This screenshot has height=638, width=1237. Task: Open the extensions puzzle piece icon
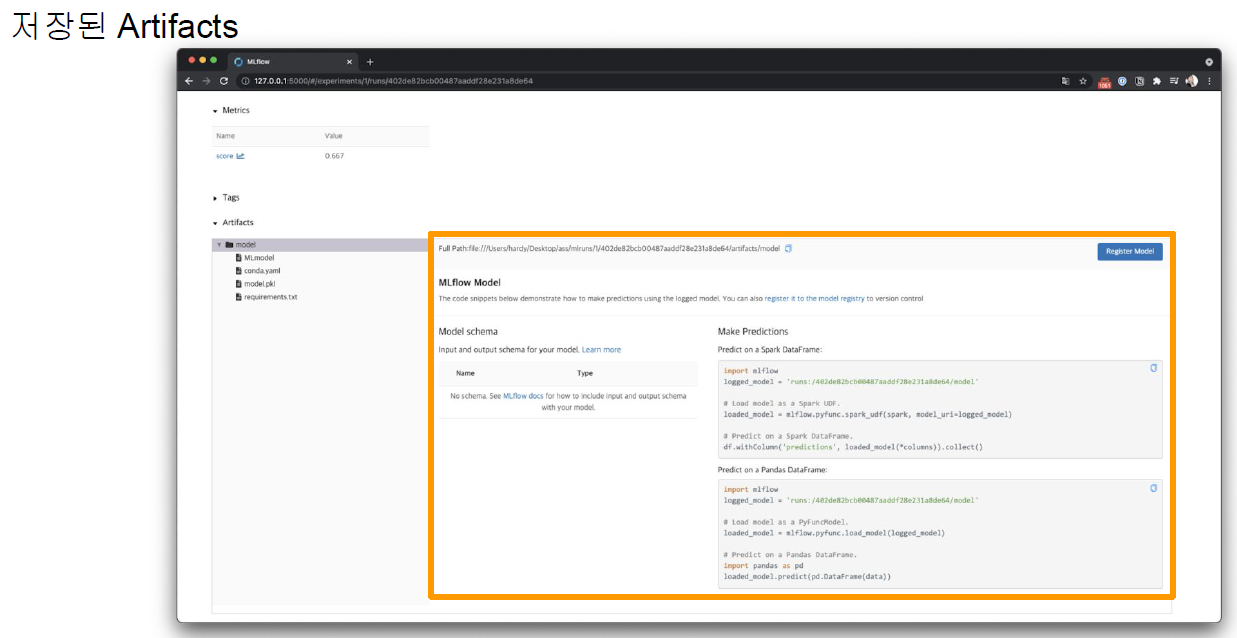(1156, 81)
